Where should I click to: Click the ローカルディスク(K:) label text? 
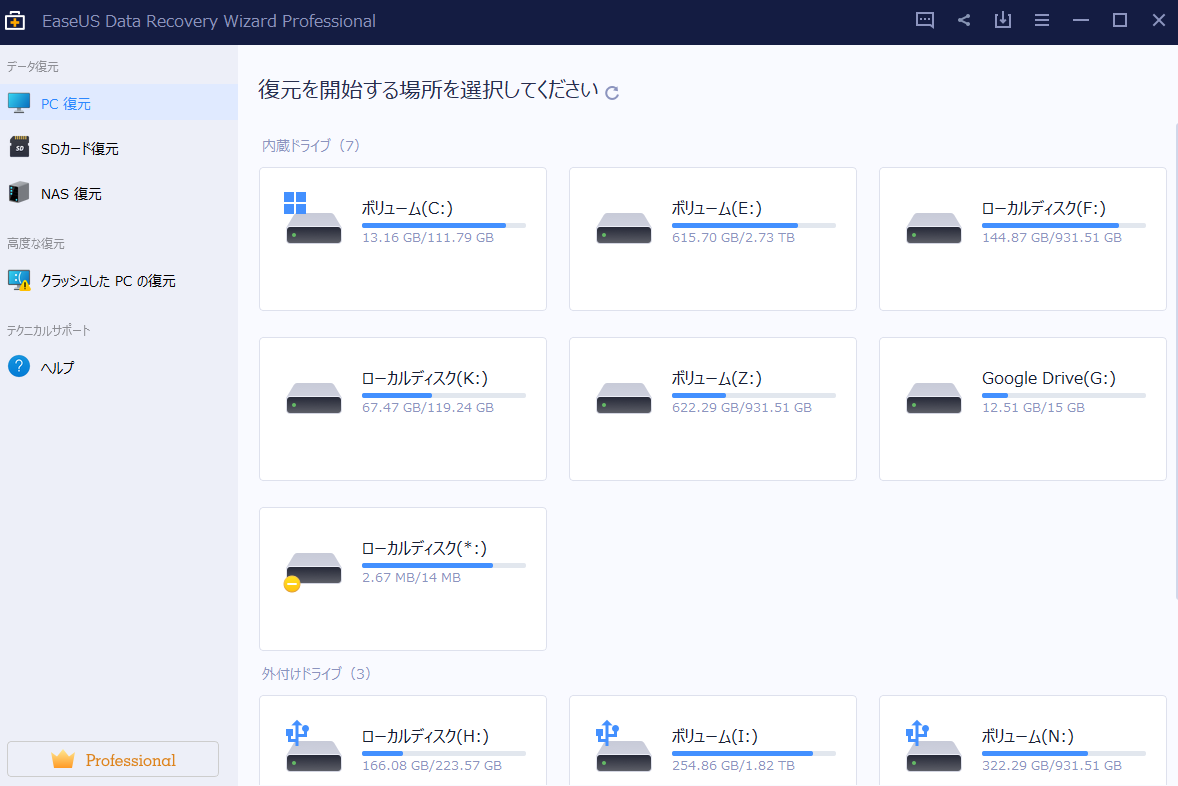[x=424, y=378]
